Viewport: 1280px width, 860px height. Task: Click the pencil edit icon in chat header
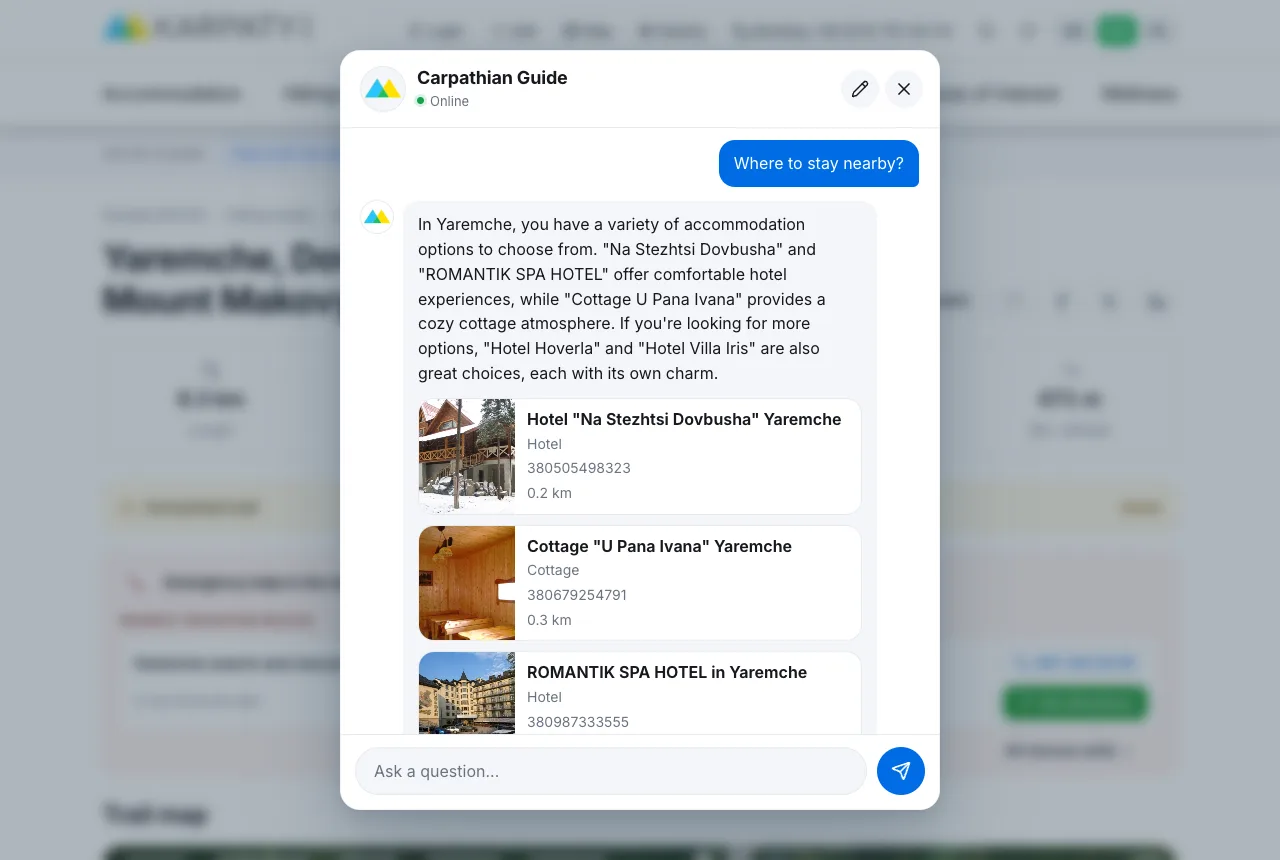[860, 89]
